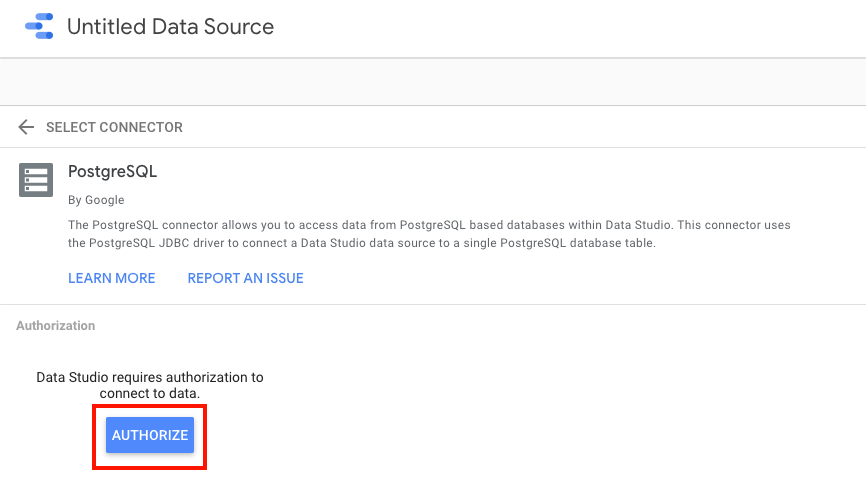Click the 'PostgreSQL JDBC driver' description line
This screenshot has height=483, width=866.
[360, 243]
